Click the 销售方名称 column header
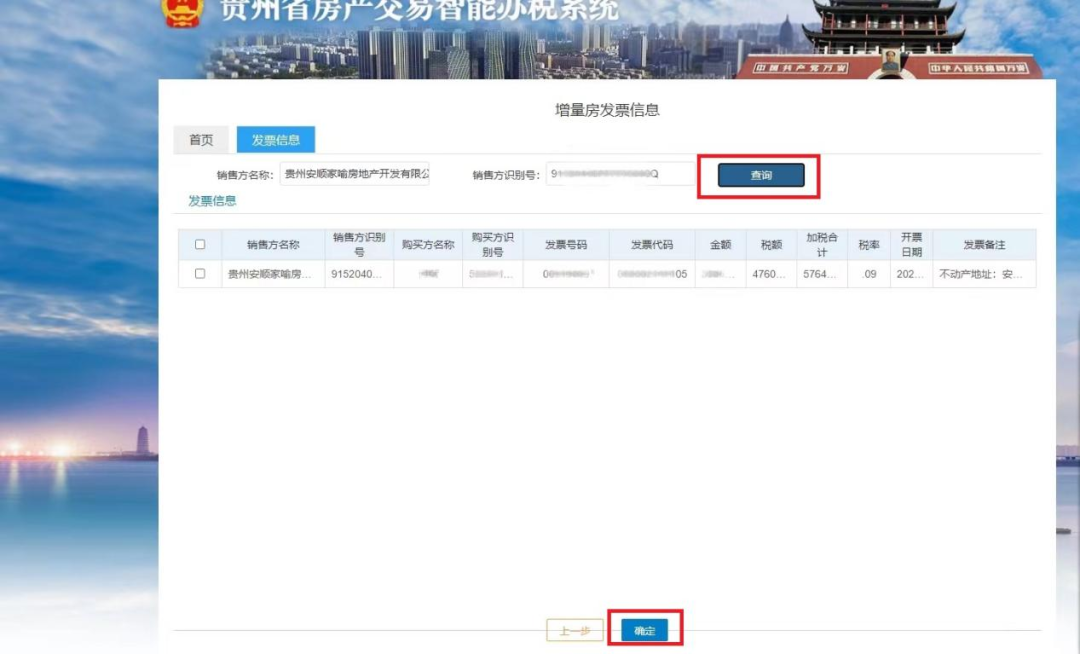The width and height of the screenshot is (1080, 654). tap(273, 244)
